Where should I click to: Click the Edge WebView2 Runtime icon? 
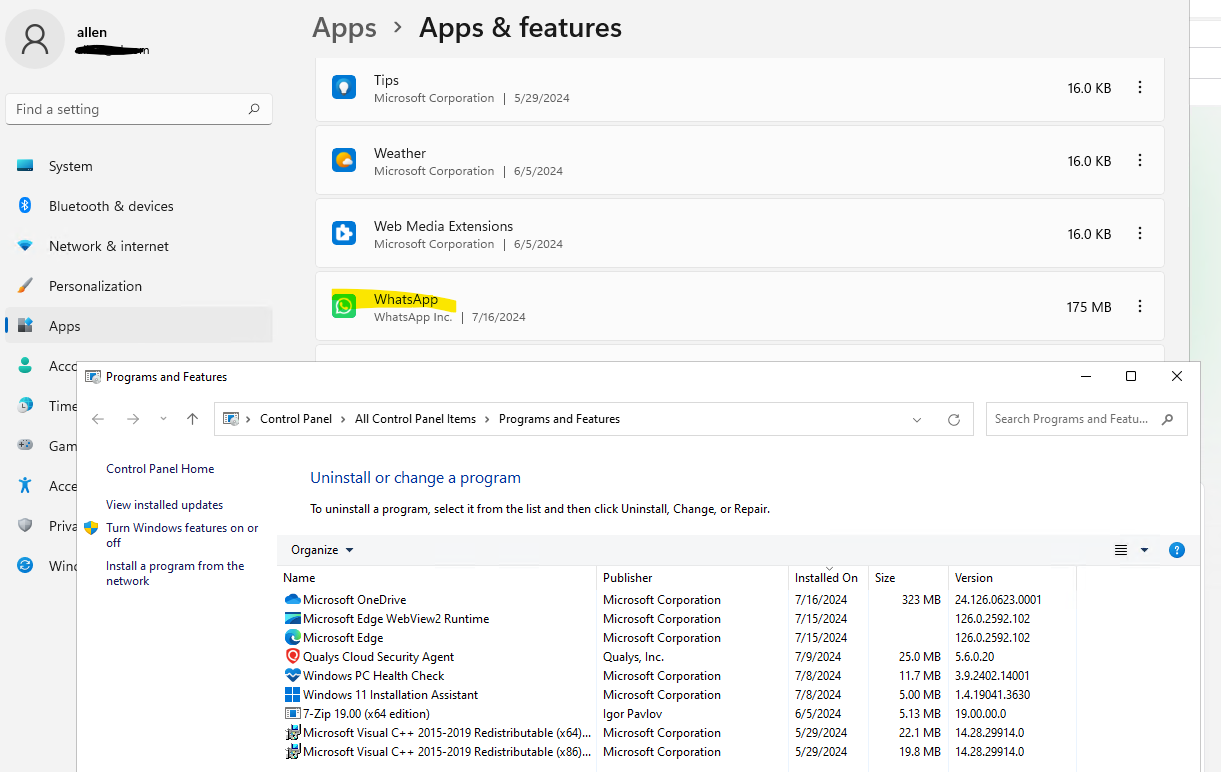coord(293,619)
